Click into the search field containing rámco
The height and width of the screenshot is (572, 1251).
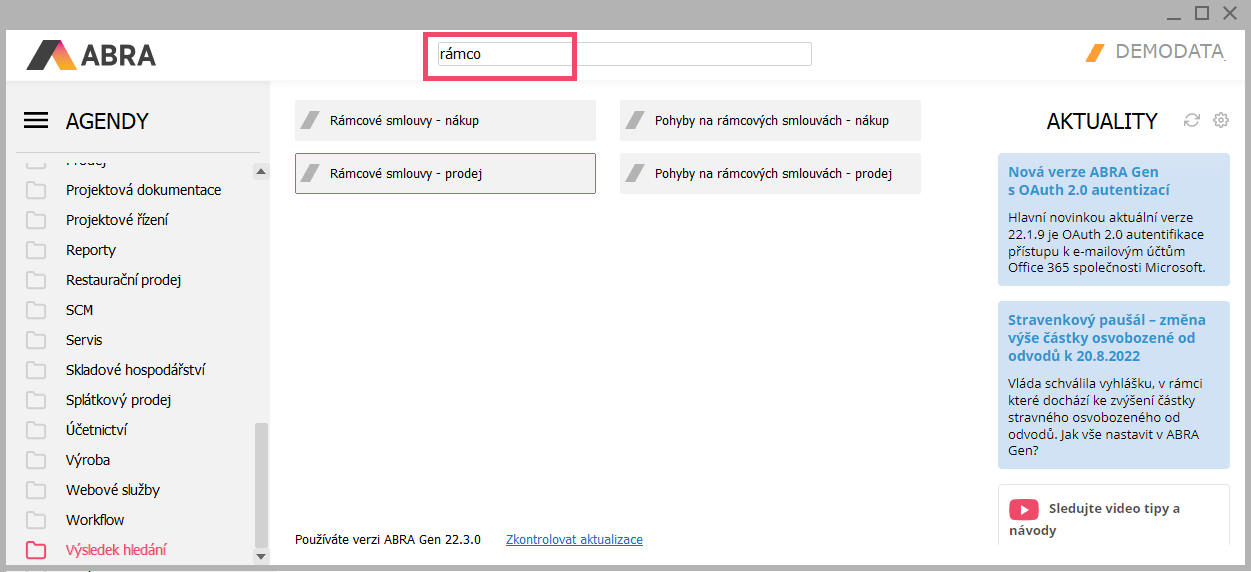pos(623,54)
